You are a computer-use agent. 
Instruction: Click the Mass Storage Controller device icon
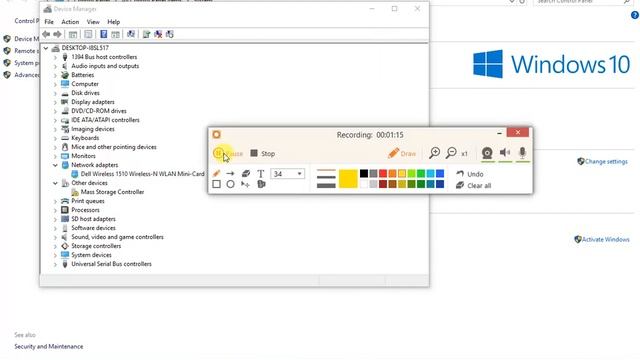tap(75, 192)
